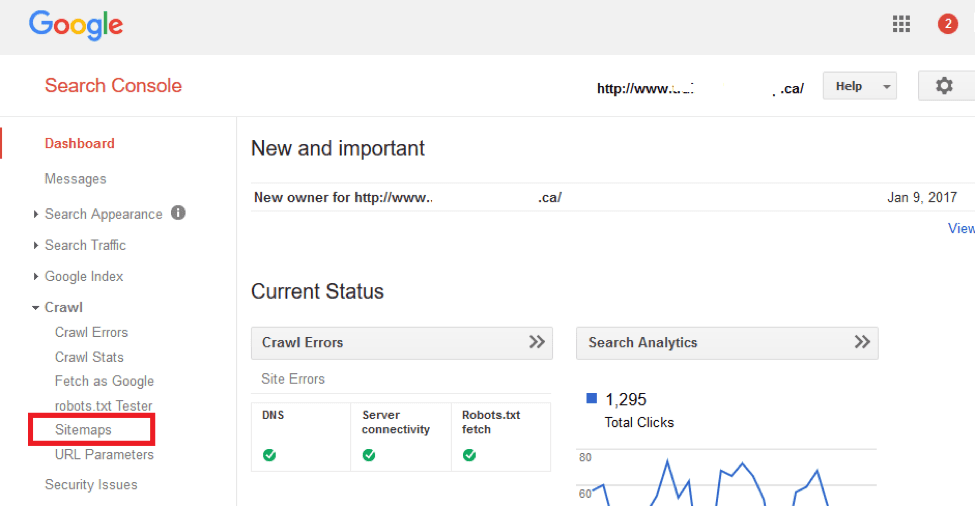975x506 pixels.
Task: Open notifications badge showing 2
Action: (x=948, y=24)
